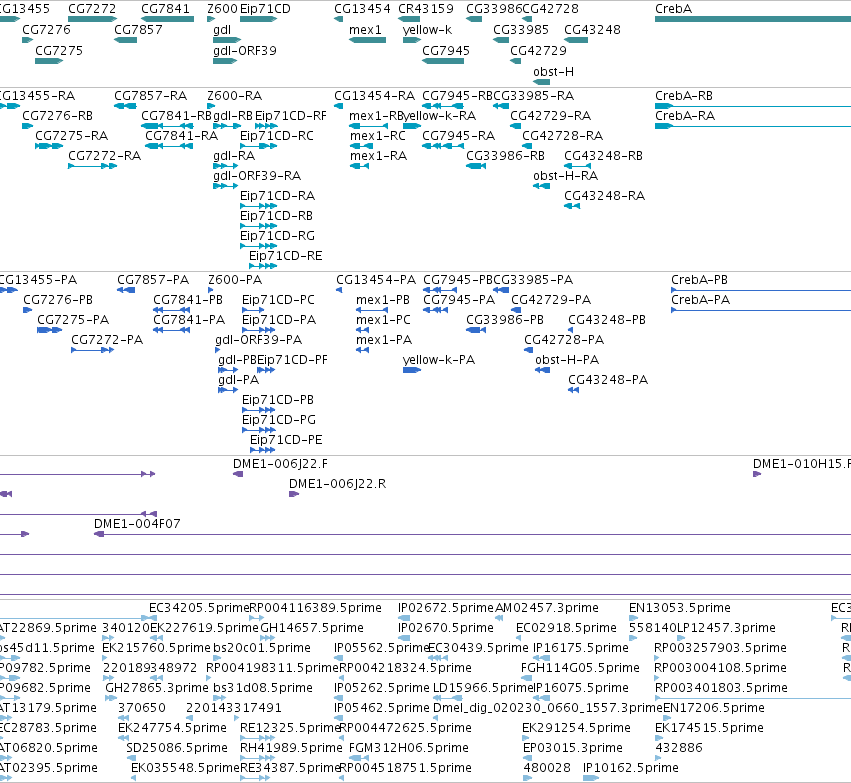Select the Z600-PA protein label
Screen dimensions: 851x783
pos(235,281)
